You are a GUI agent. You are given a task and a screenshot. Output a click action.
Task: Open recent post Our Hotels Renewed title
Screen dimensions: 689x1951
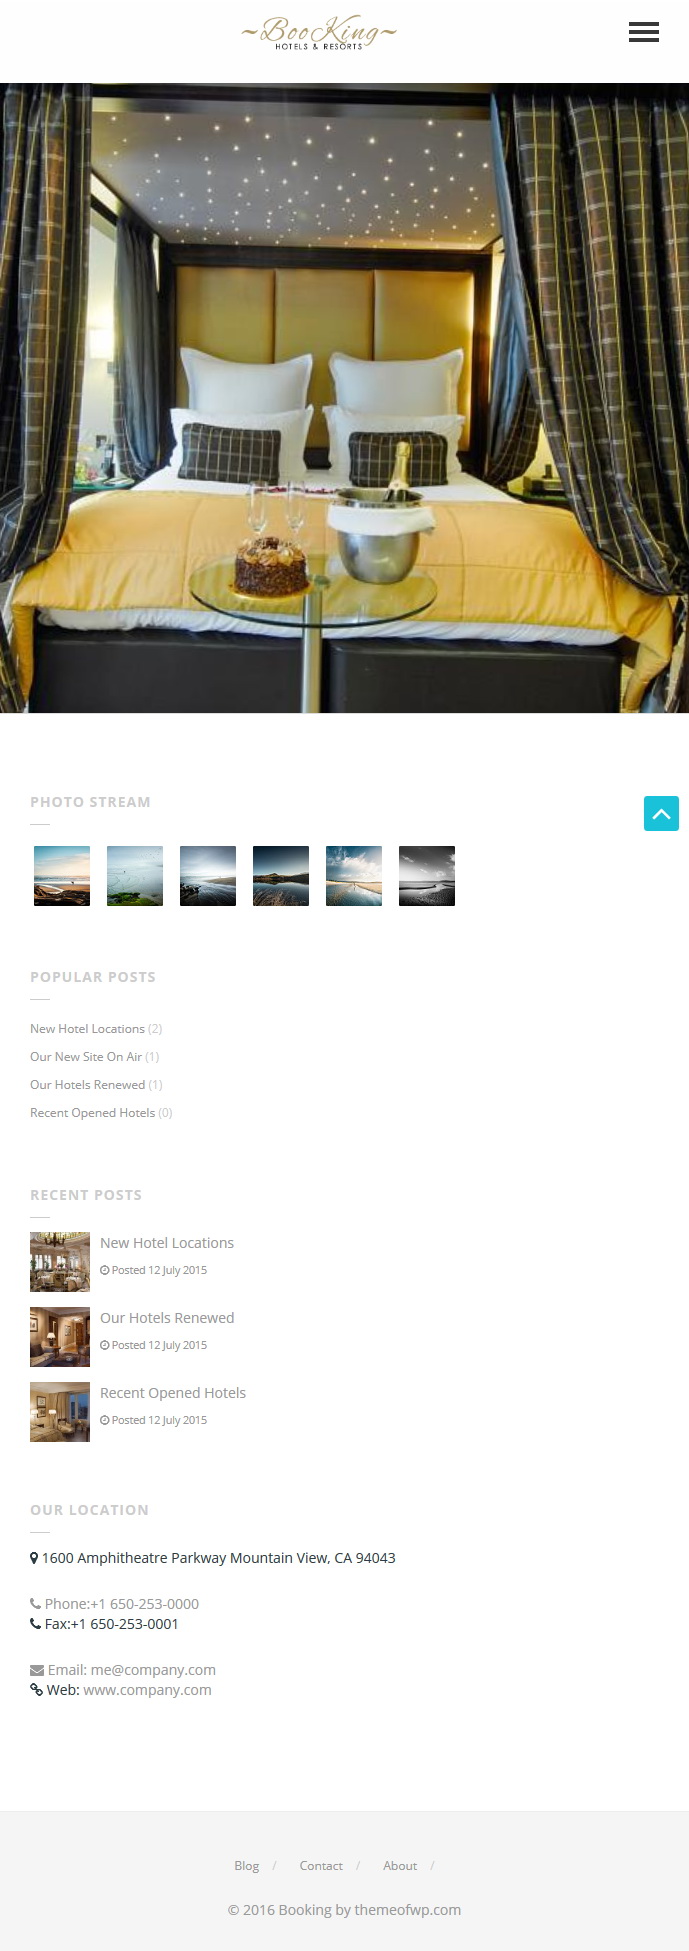(167, 1318)
